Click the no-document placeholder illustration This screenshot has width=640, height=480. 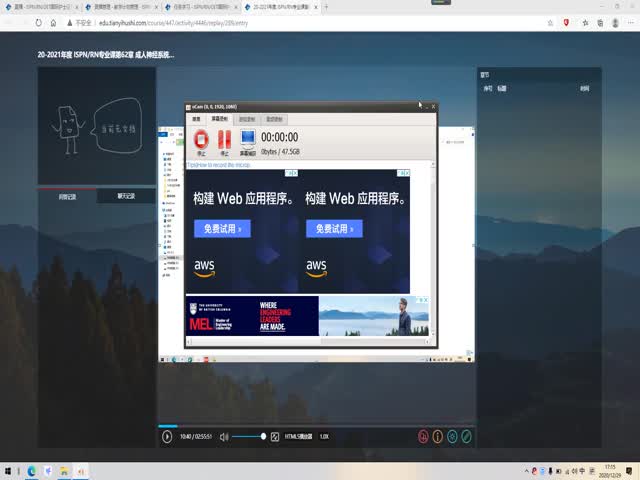(96, 125)
